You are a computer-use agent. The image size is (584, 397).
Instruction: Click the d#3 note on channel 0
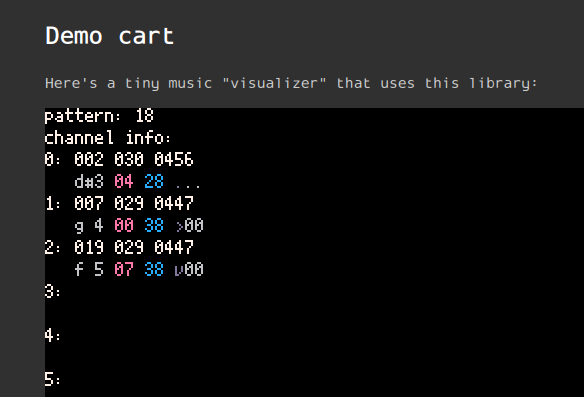(89, 182)
